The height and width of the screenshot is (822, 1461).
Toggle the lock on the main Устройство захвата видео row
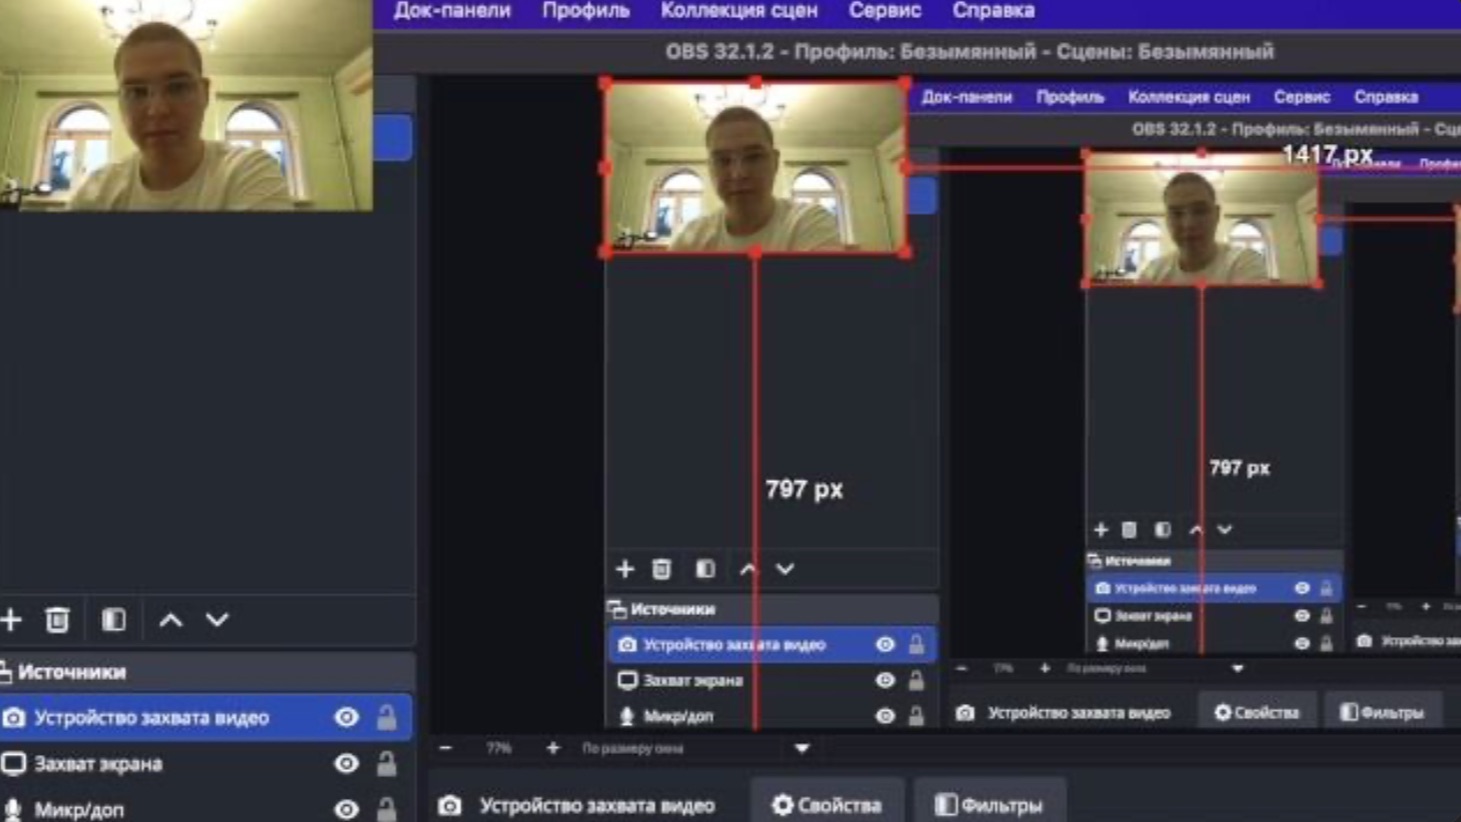pos(386,717)
